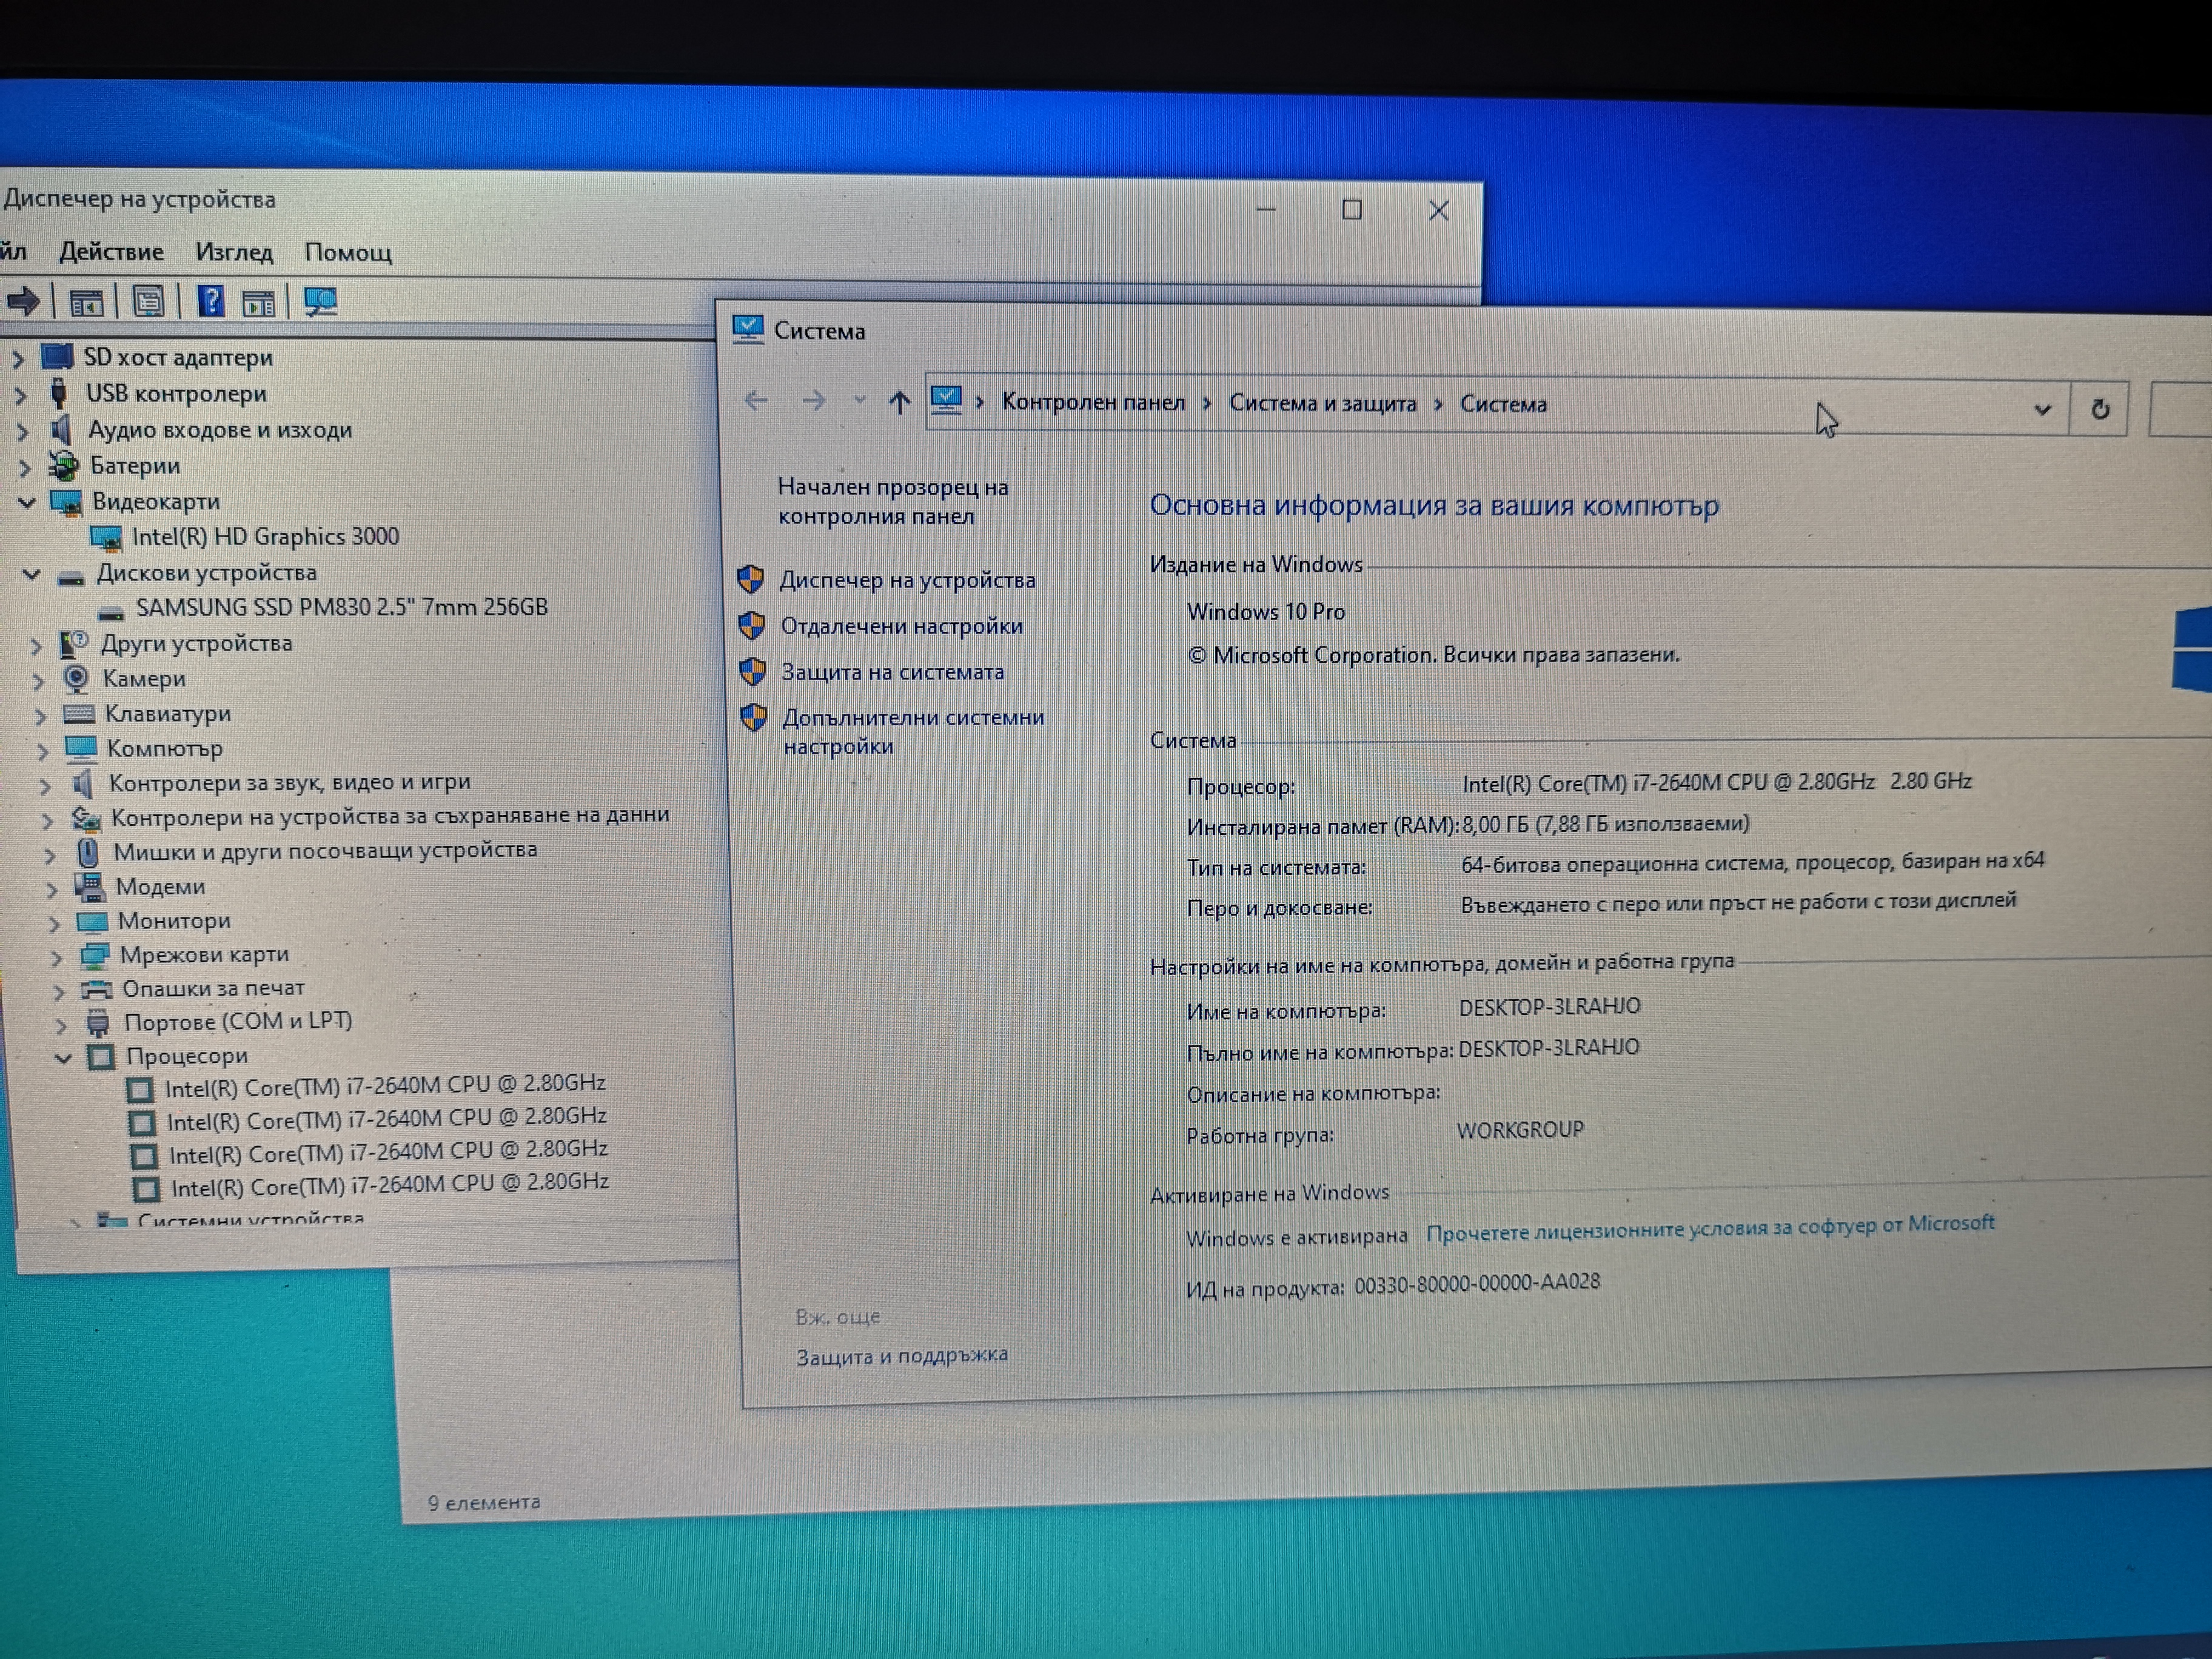Select Intel(R) HD Graphics 3000 device

(265, 537)
